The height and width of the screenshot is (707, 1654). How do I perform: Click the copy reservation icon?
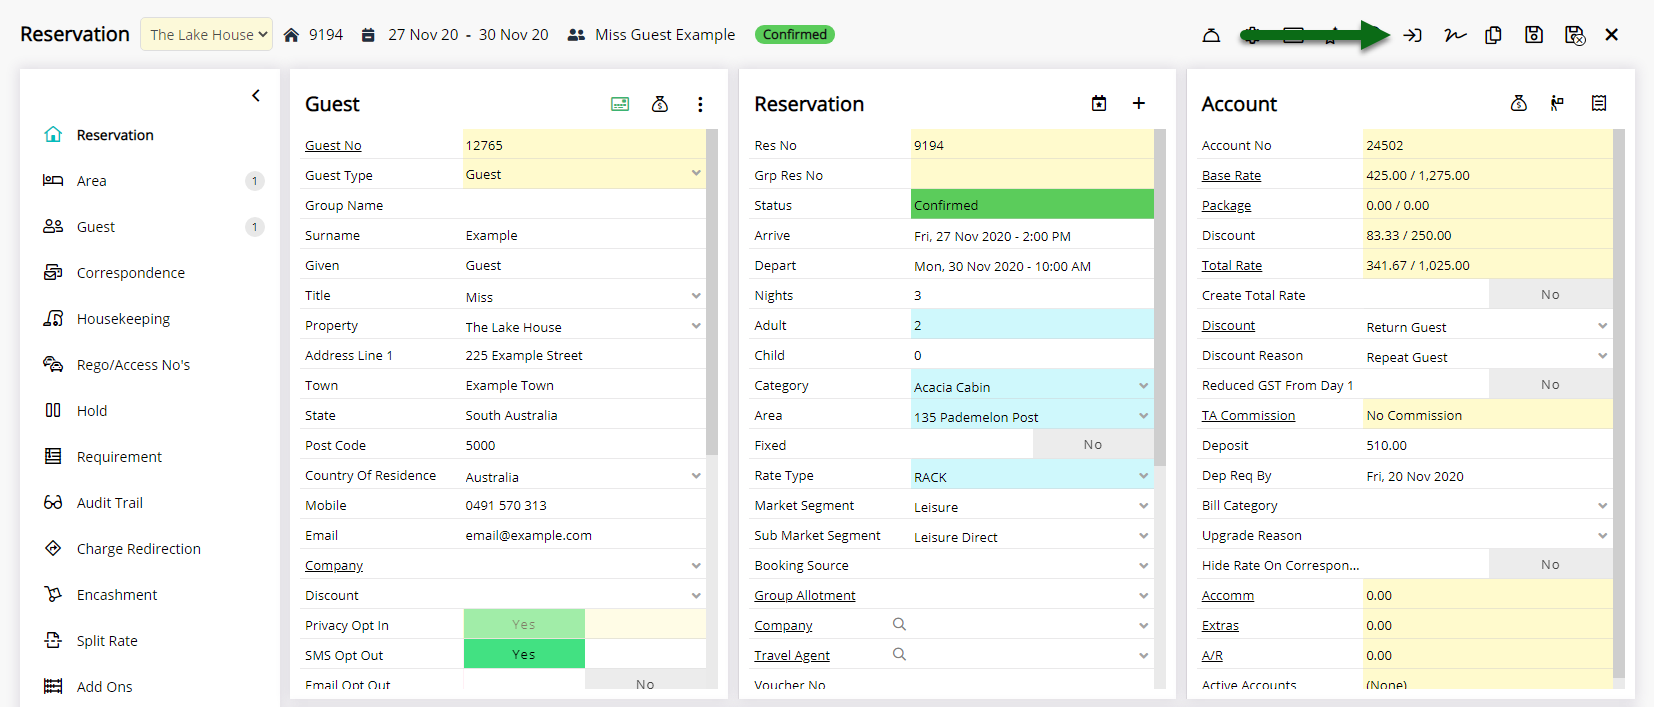(x=1493, y=35)
